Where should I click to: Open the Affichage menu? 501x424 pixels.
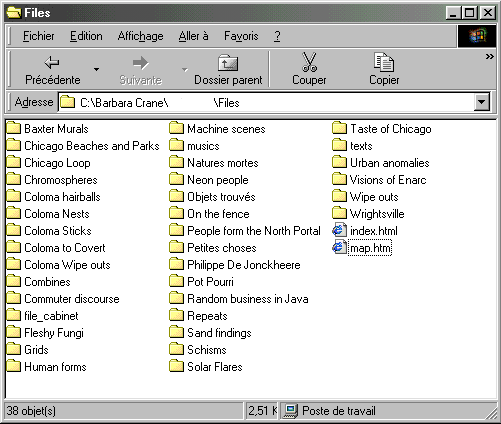pos(140,36)
